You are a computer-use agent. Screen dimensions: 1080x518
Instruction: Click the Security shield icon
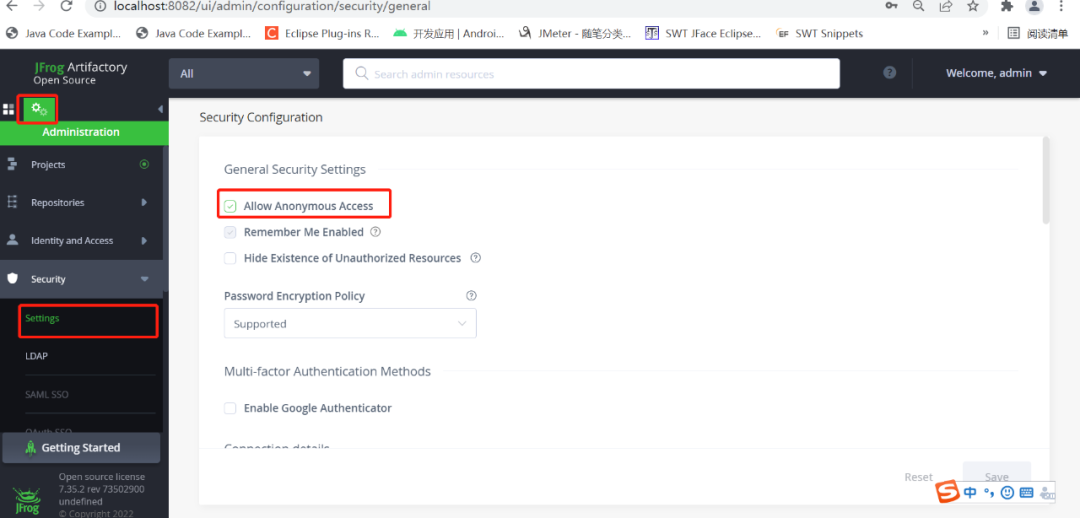12,279
